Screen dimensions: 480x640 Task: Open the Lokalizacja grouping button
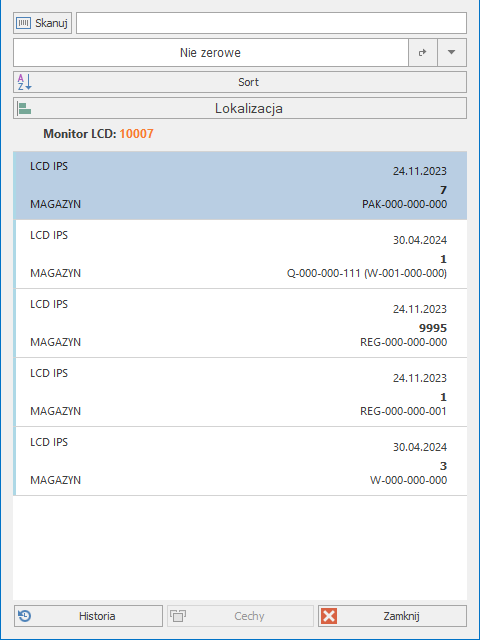coord(240,108)
